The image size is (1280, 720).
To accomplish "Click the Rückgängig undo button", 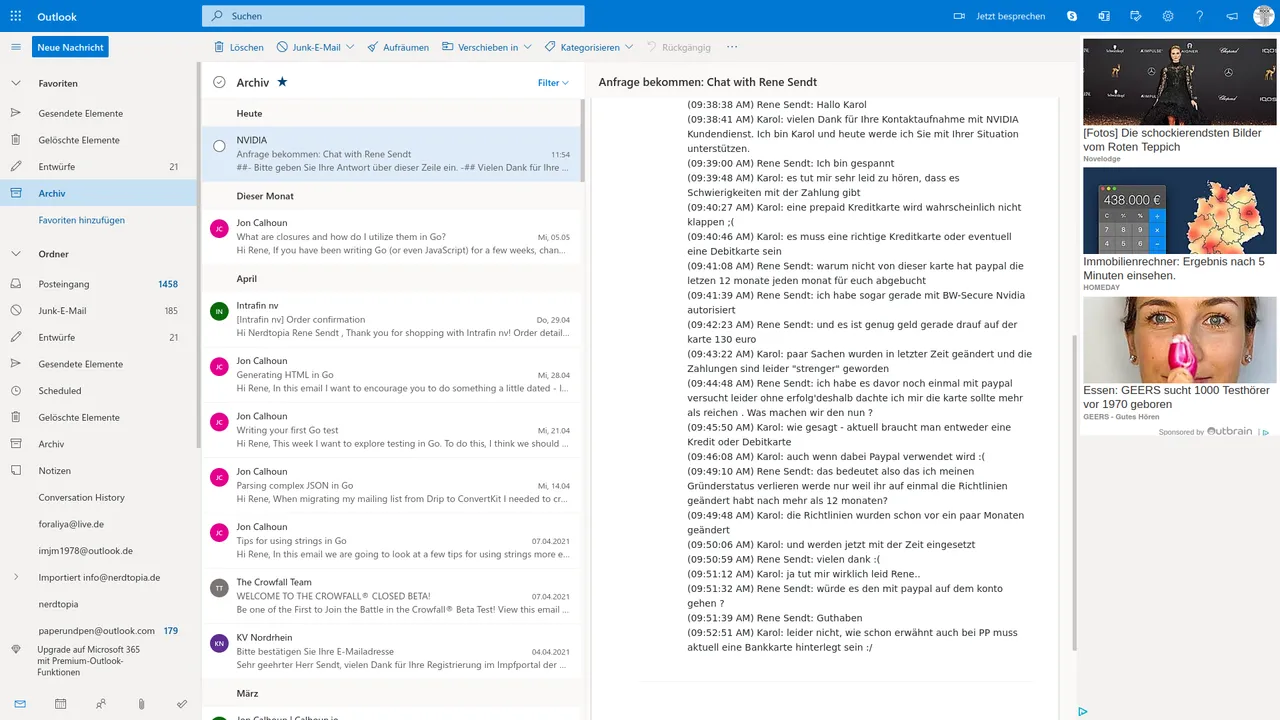I will coord(678,47).
